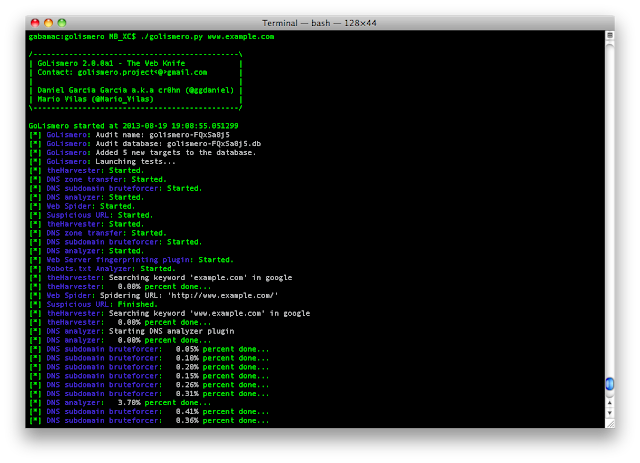Click the bruteforcer '0.26% percent done' line
The height and width of the screenshot is (463, 640).
coord(149,385)
